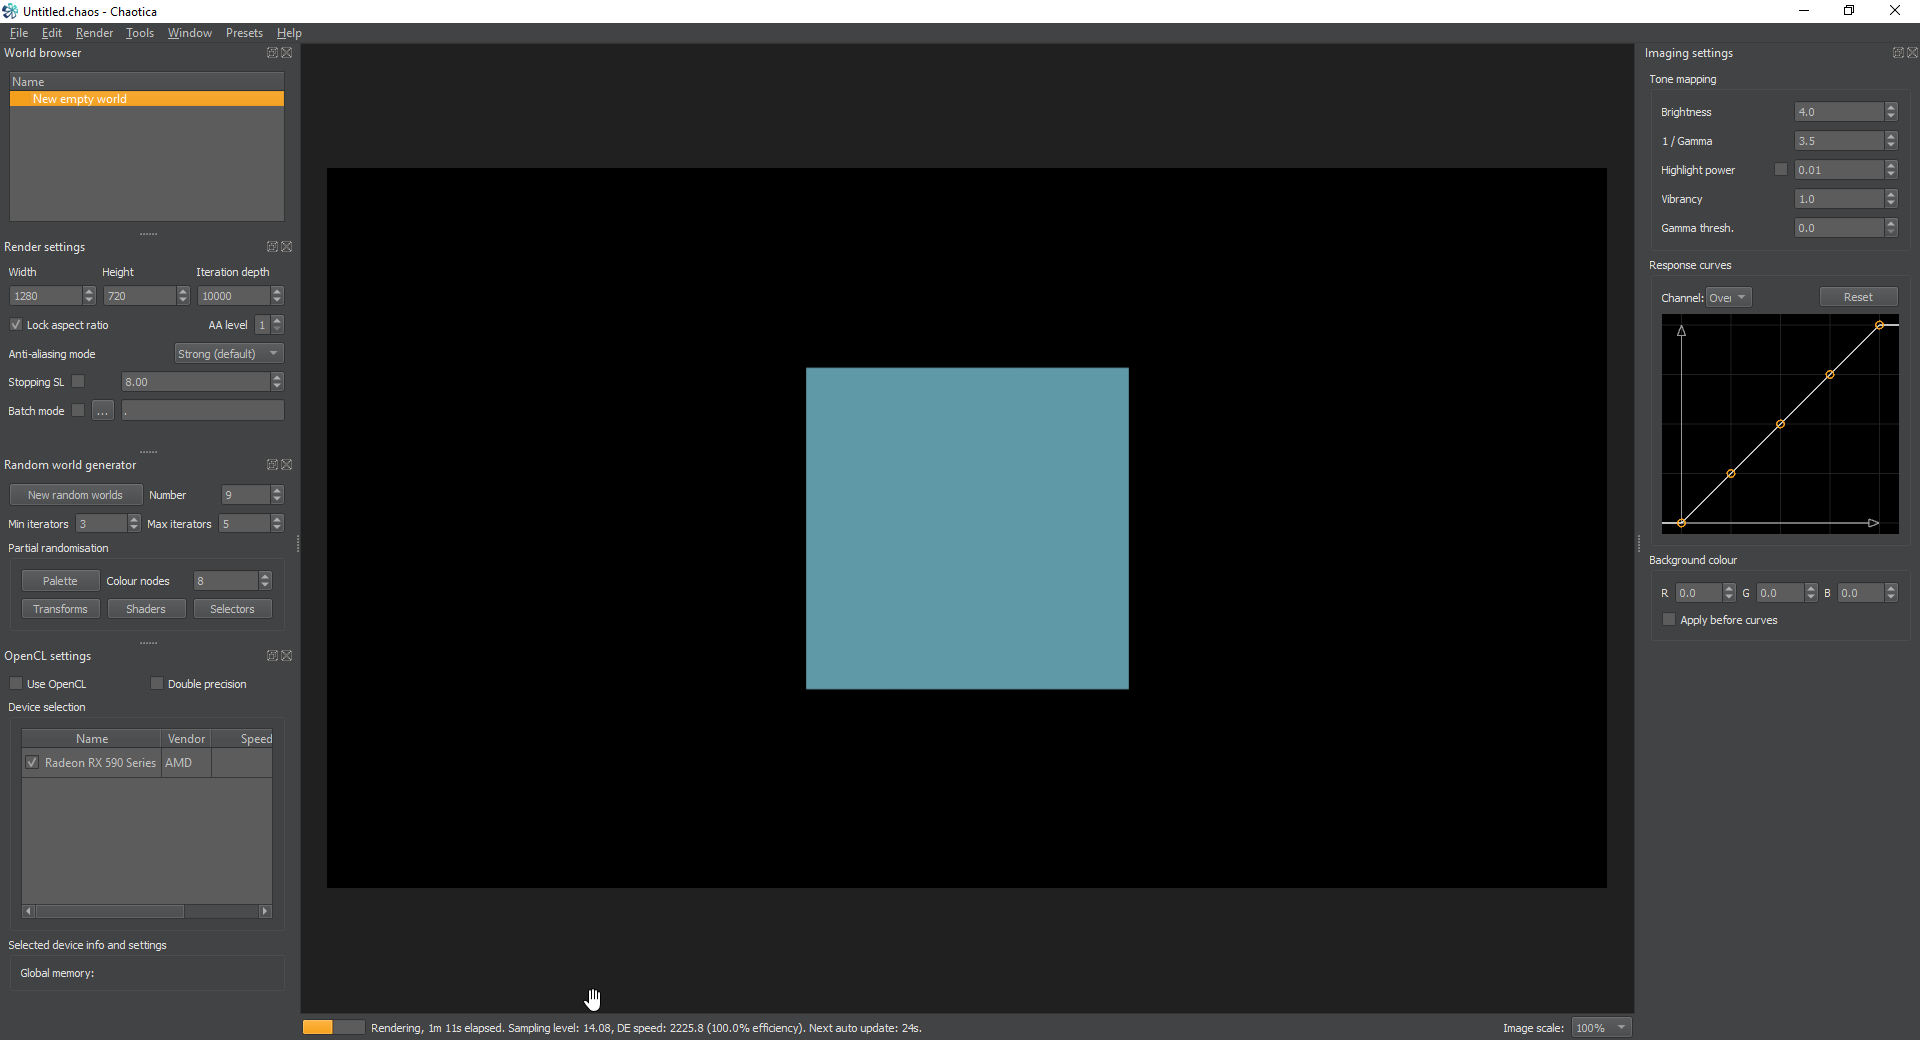This screenshot has height=1040, width=1920.
Task: Float the Imaging settings panel
Action: [x=1898, y=53]
